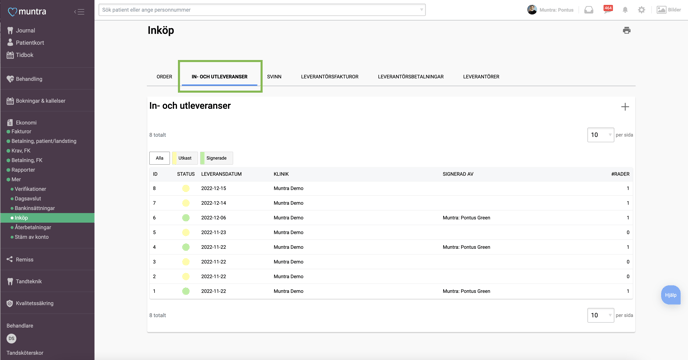Expand Mer in sidebar
This screenshot has width=688, height=360.
(x=16, y=180)
